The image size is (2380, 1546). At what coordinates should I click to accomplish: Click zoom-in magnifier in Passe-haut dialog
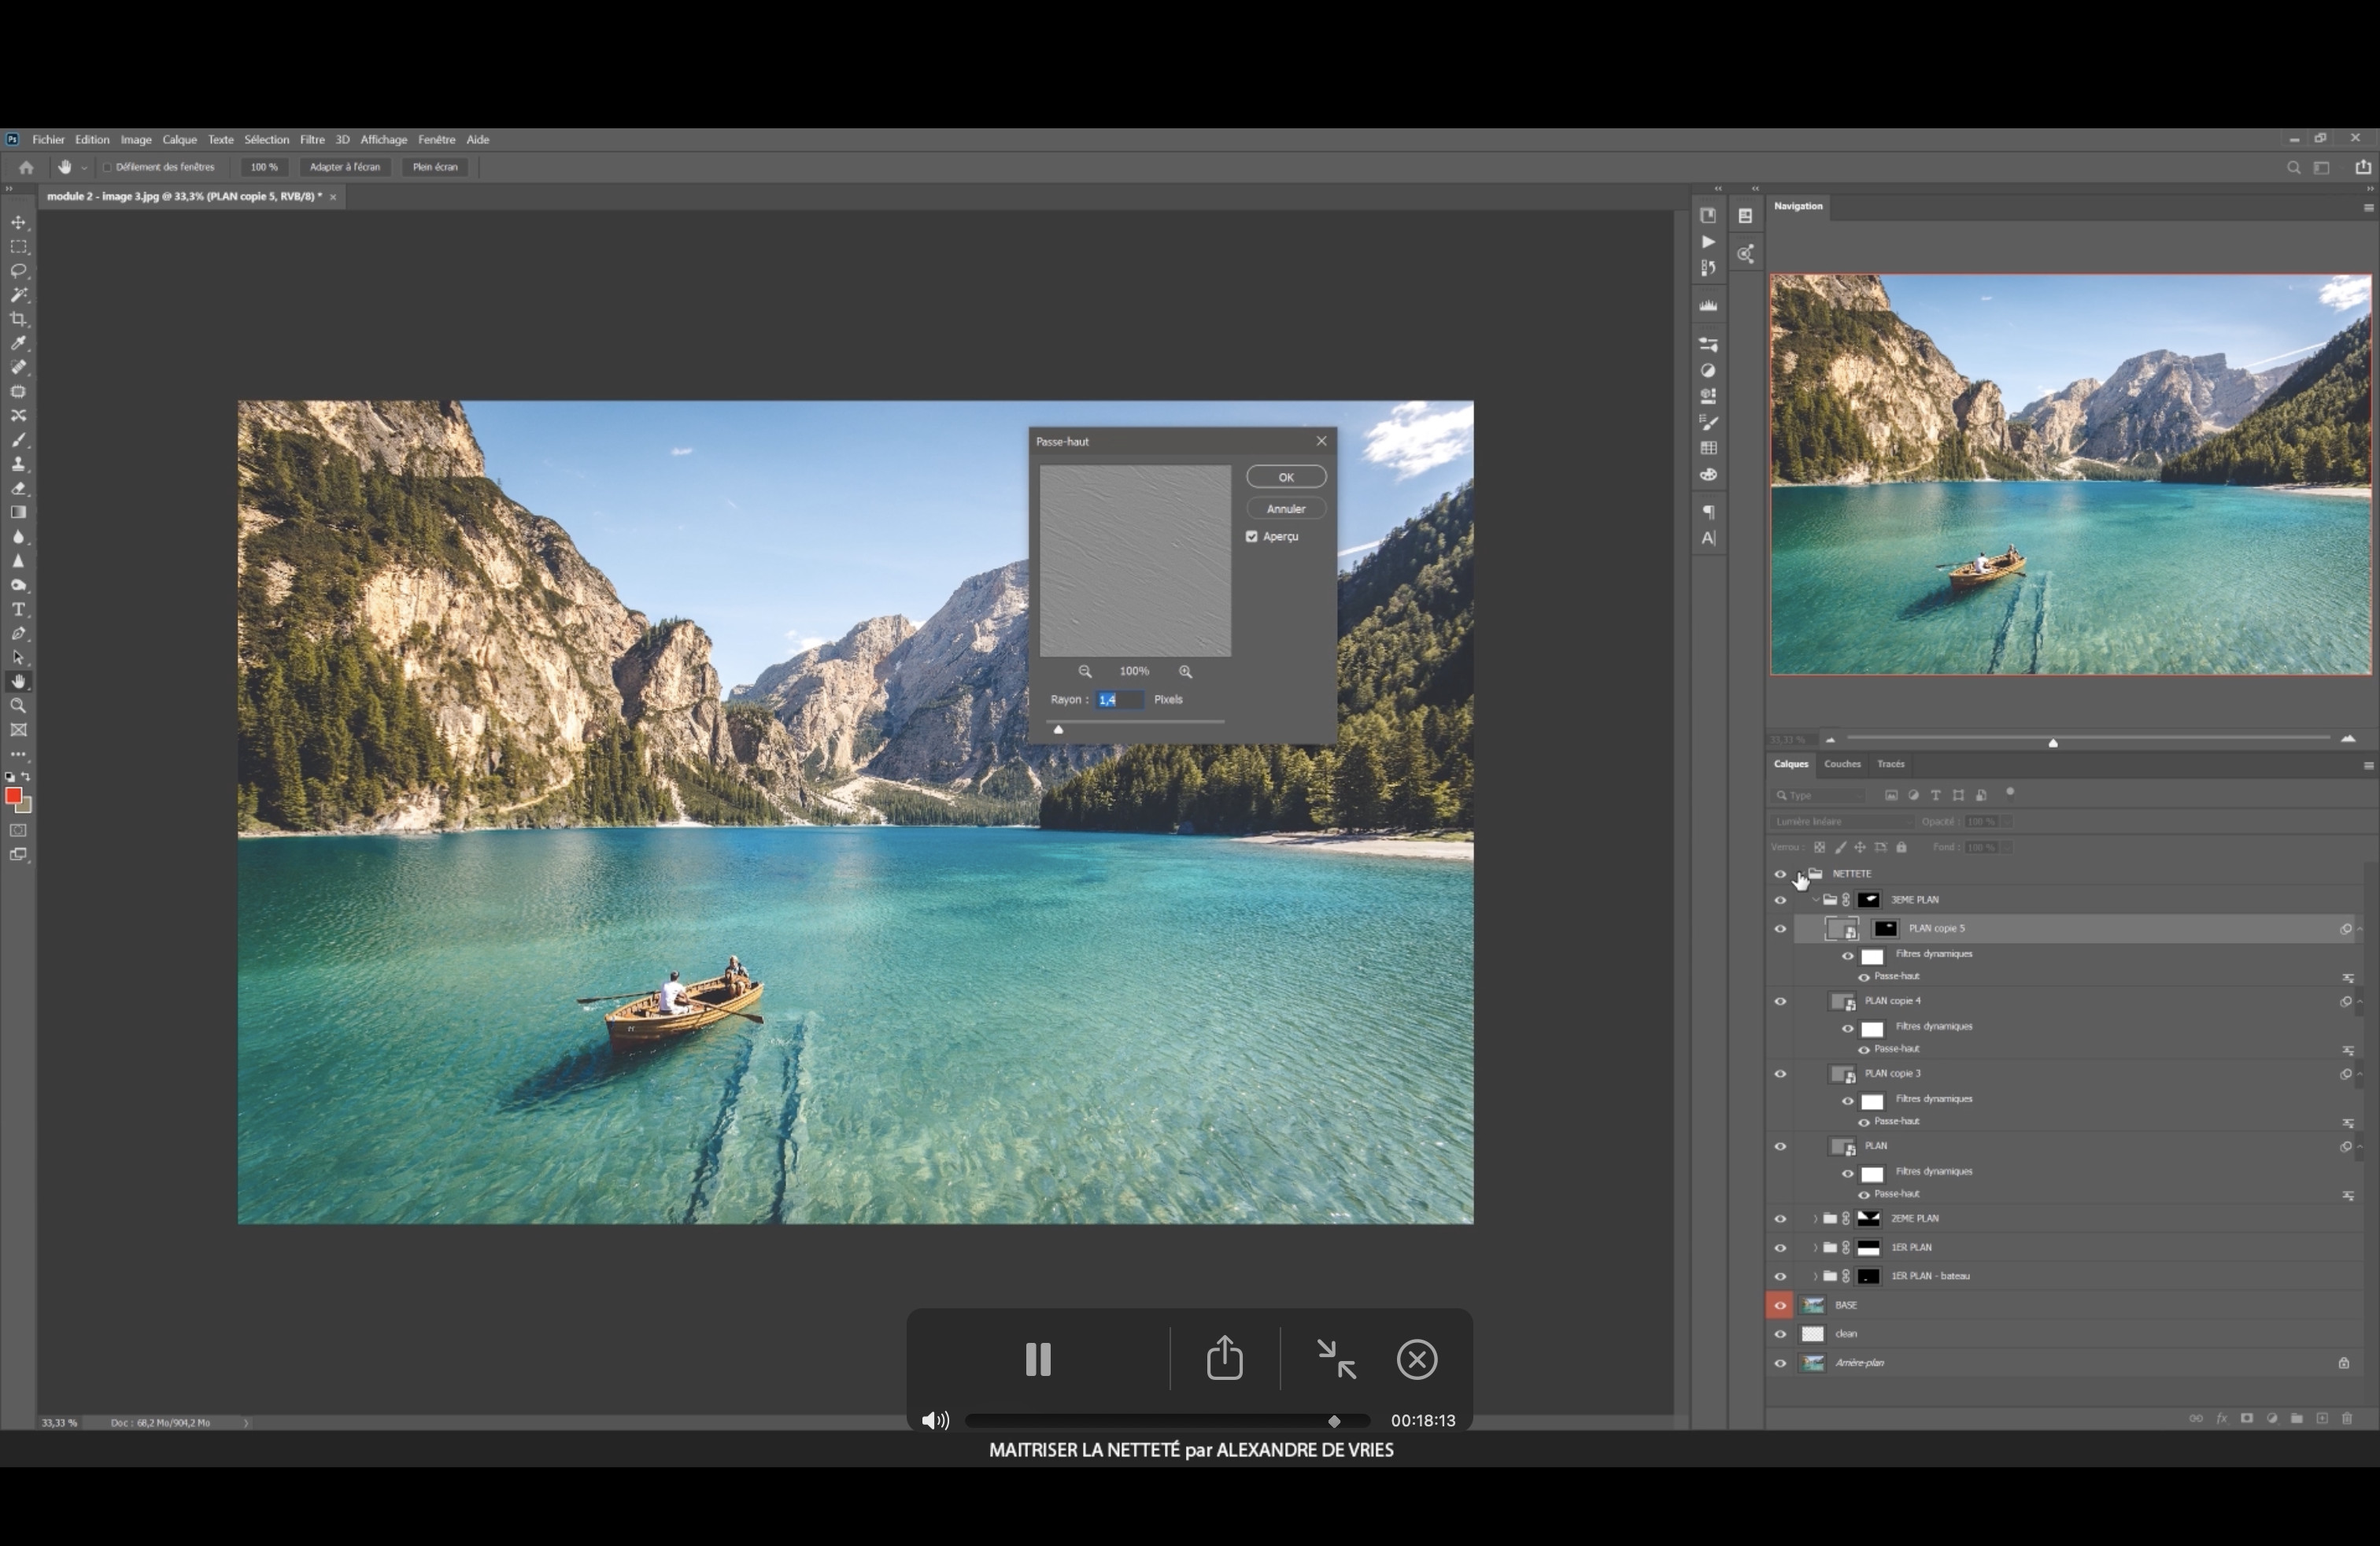click(1186, 672)
